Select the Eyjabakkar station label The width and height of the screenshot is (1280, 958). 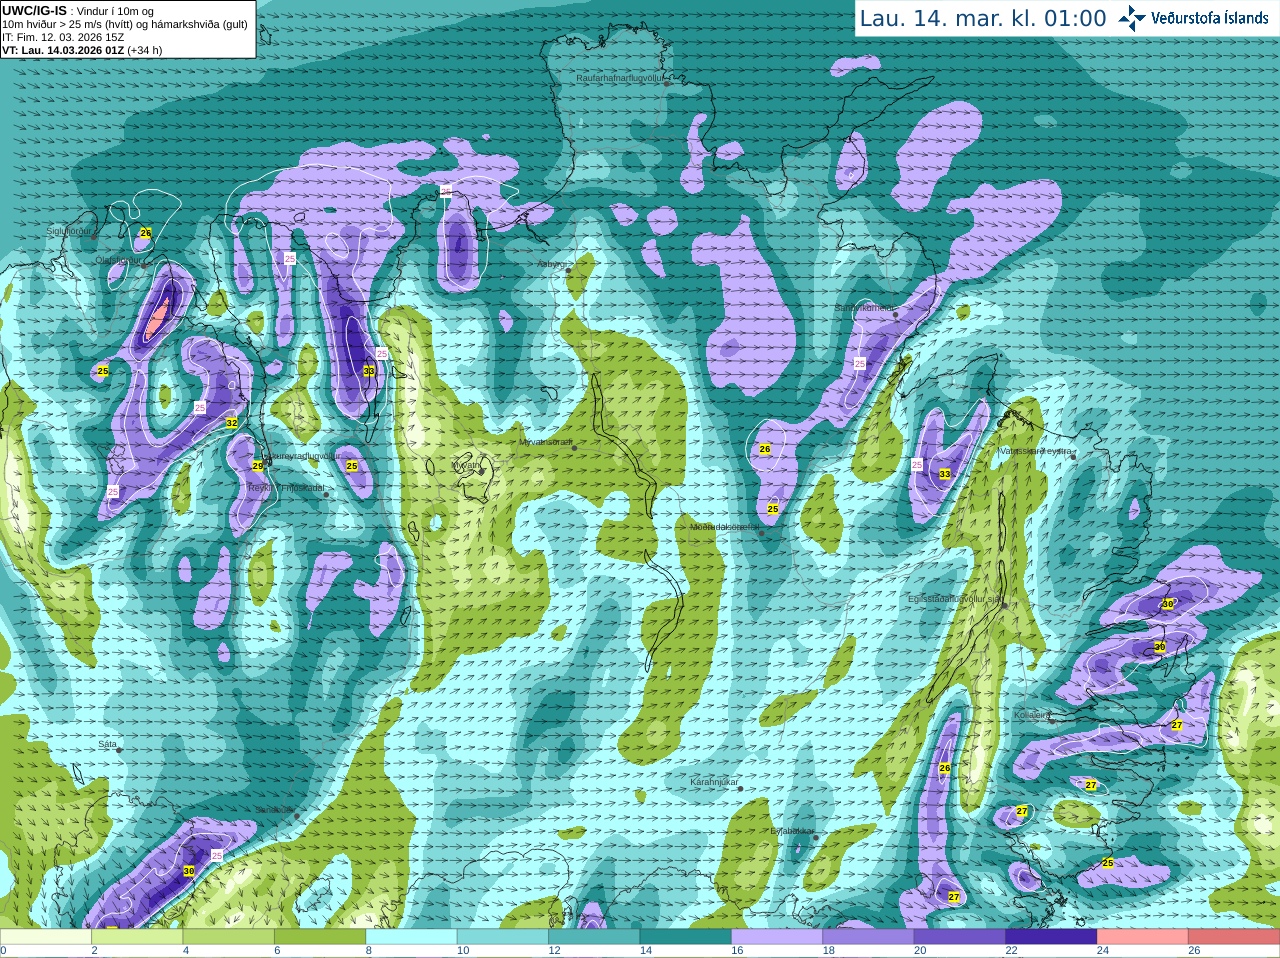tap(792, 831)
